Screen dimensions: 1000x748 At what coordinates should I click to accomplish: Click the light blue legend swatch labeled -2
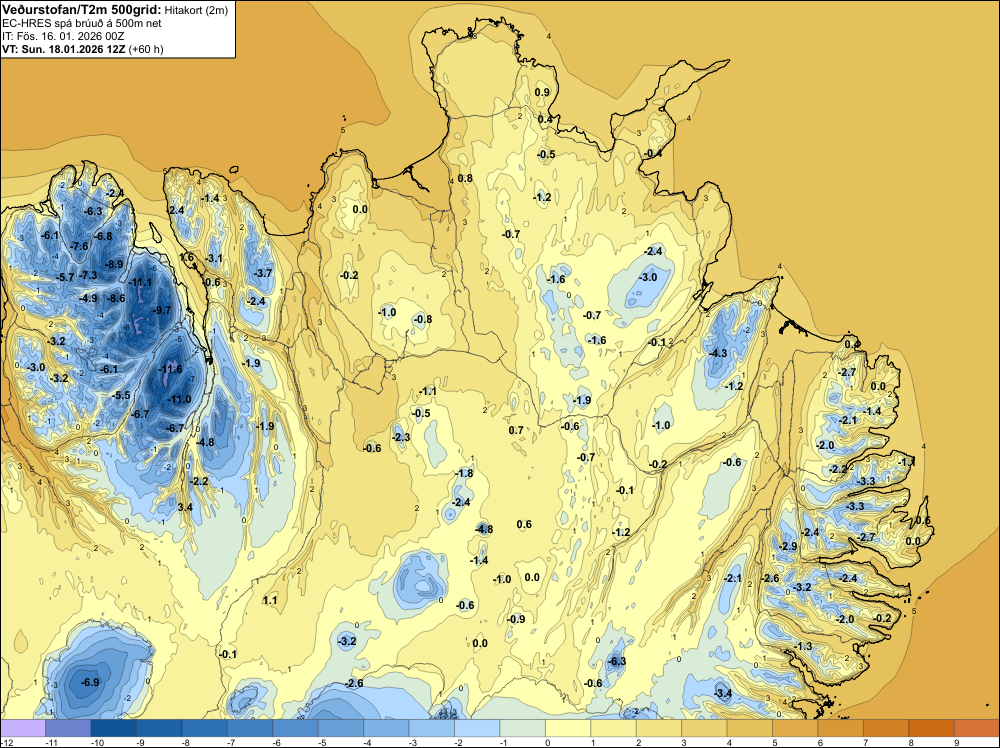pyautogui.click(x=477, y=728)
